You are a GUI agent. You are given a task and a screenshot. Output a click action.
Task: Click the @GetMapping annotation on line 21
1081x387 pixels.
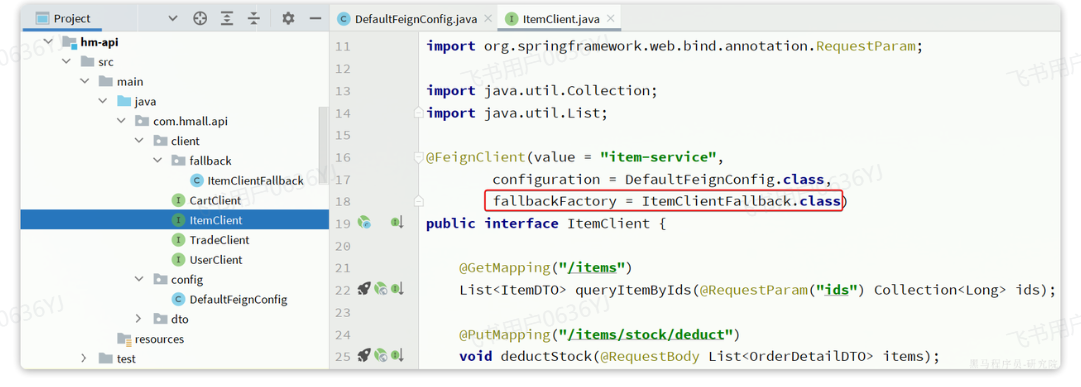click(505, 268)
